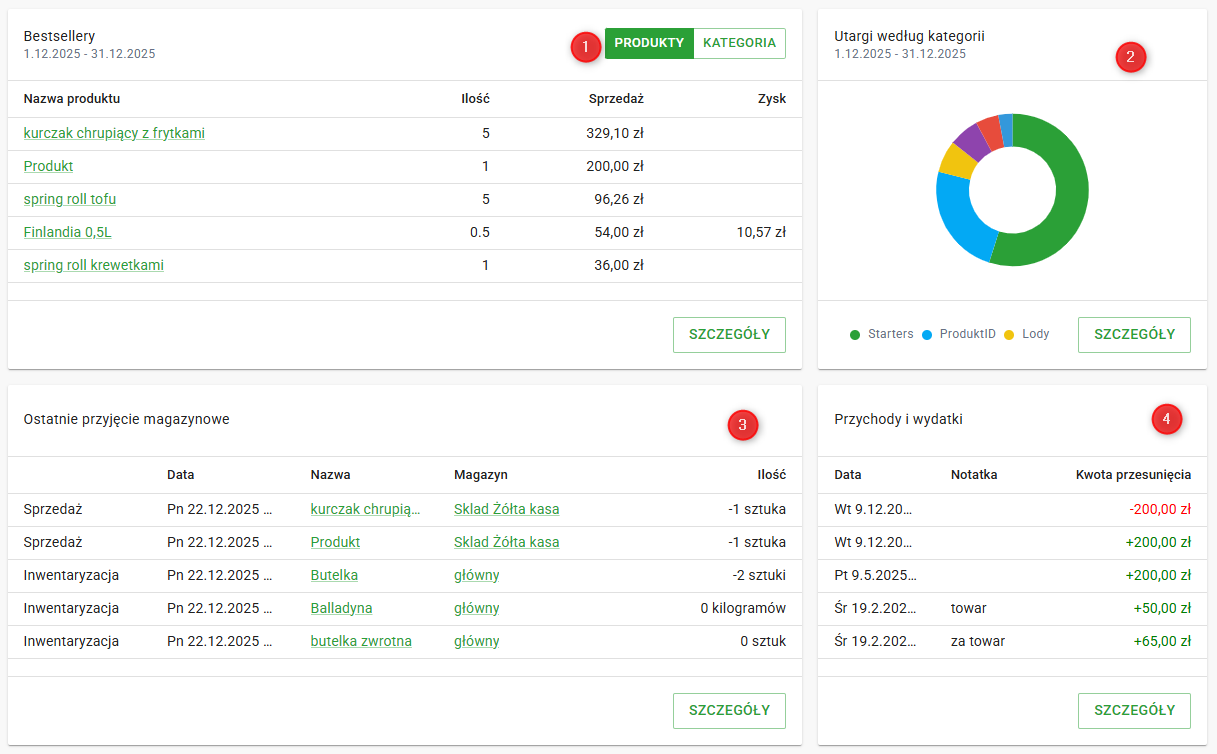The image size is (1217, 754).
Task: Open the butelka zwrotna item link
Action: tap(361, 641)
